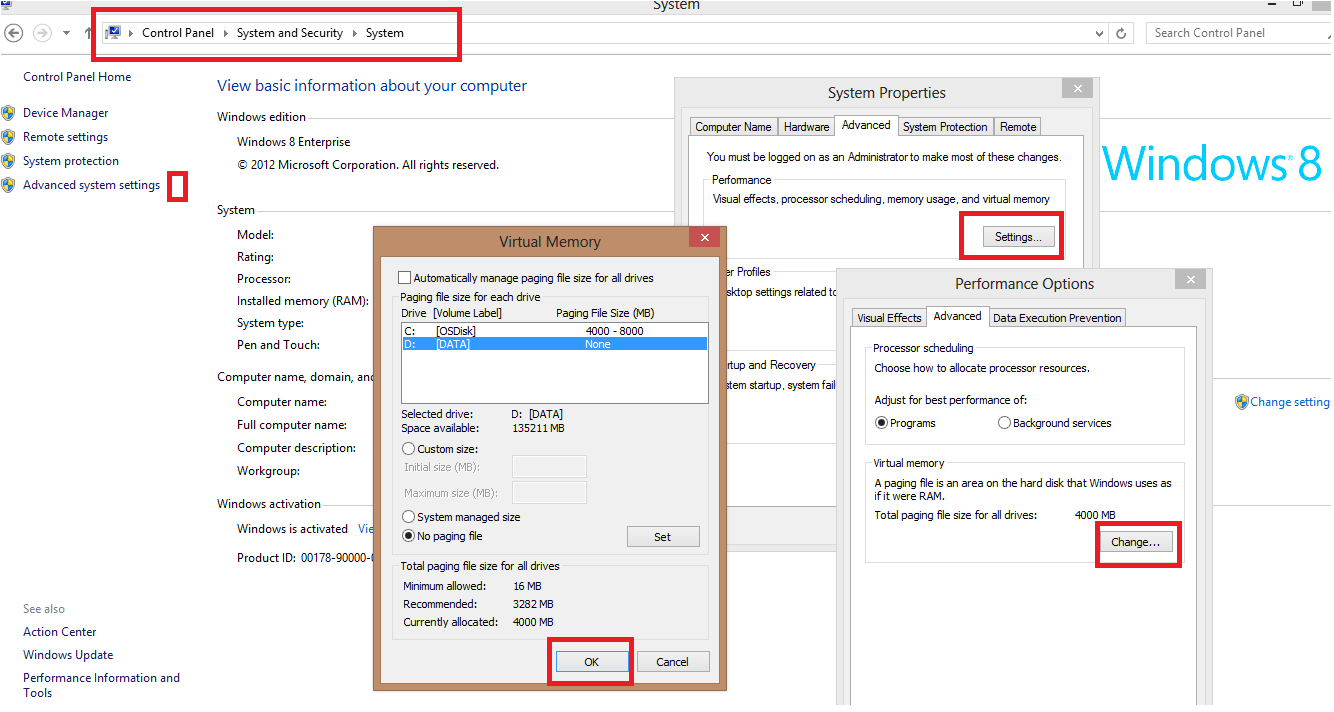This screenshot has height=712, width=1334.
Task: Open Control Panel Home
Action: pyautogui.click(x=77, y=77)
